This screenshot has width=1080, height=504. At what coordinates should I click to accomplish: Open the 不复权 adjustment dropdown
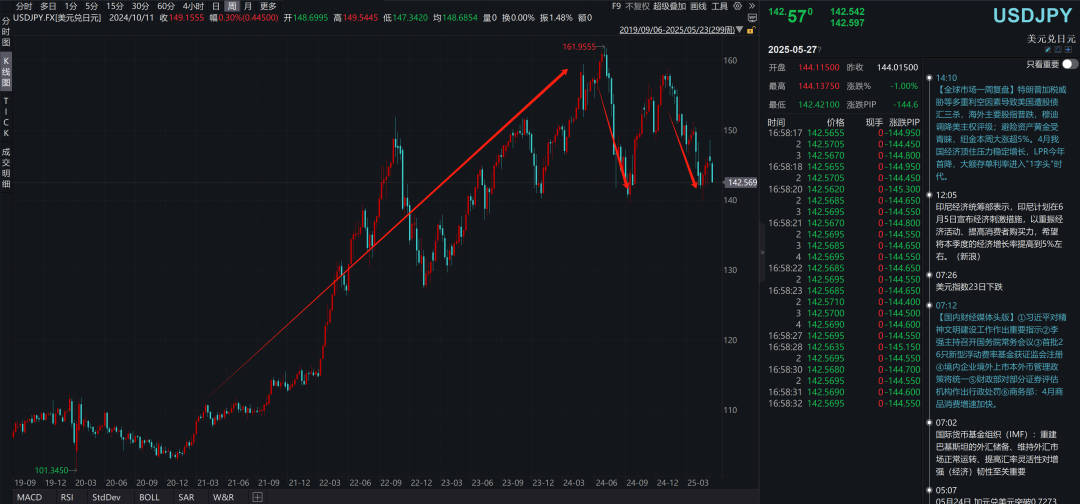636,6
